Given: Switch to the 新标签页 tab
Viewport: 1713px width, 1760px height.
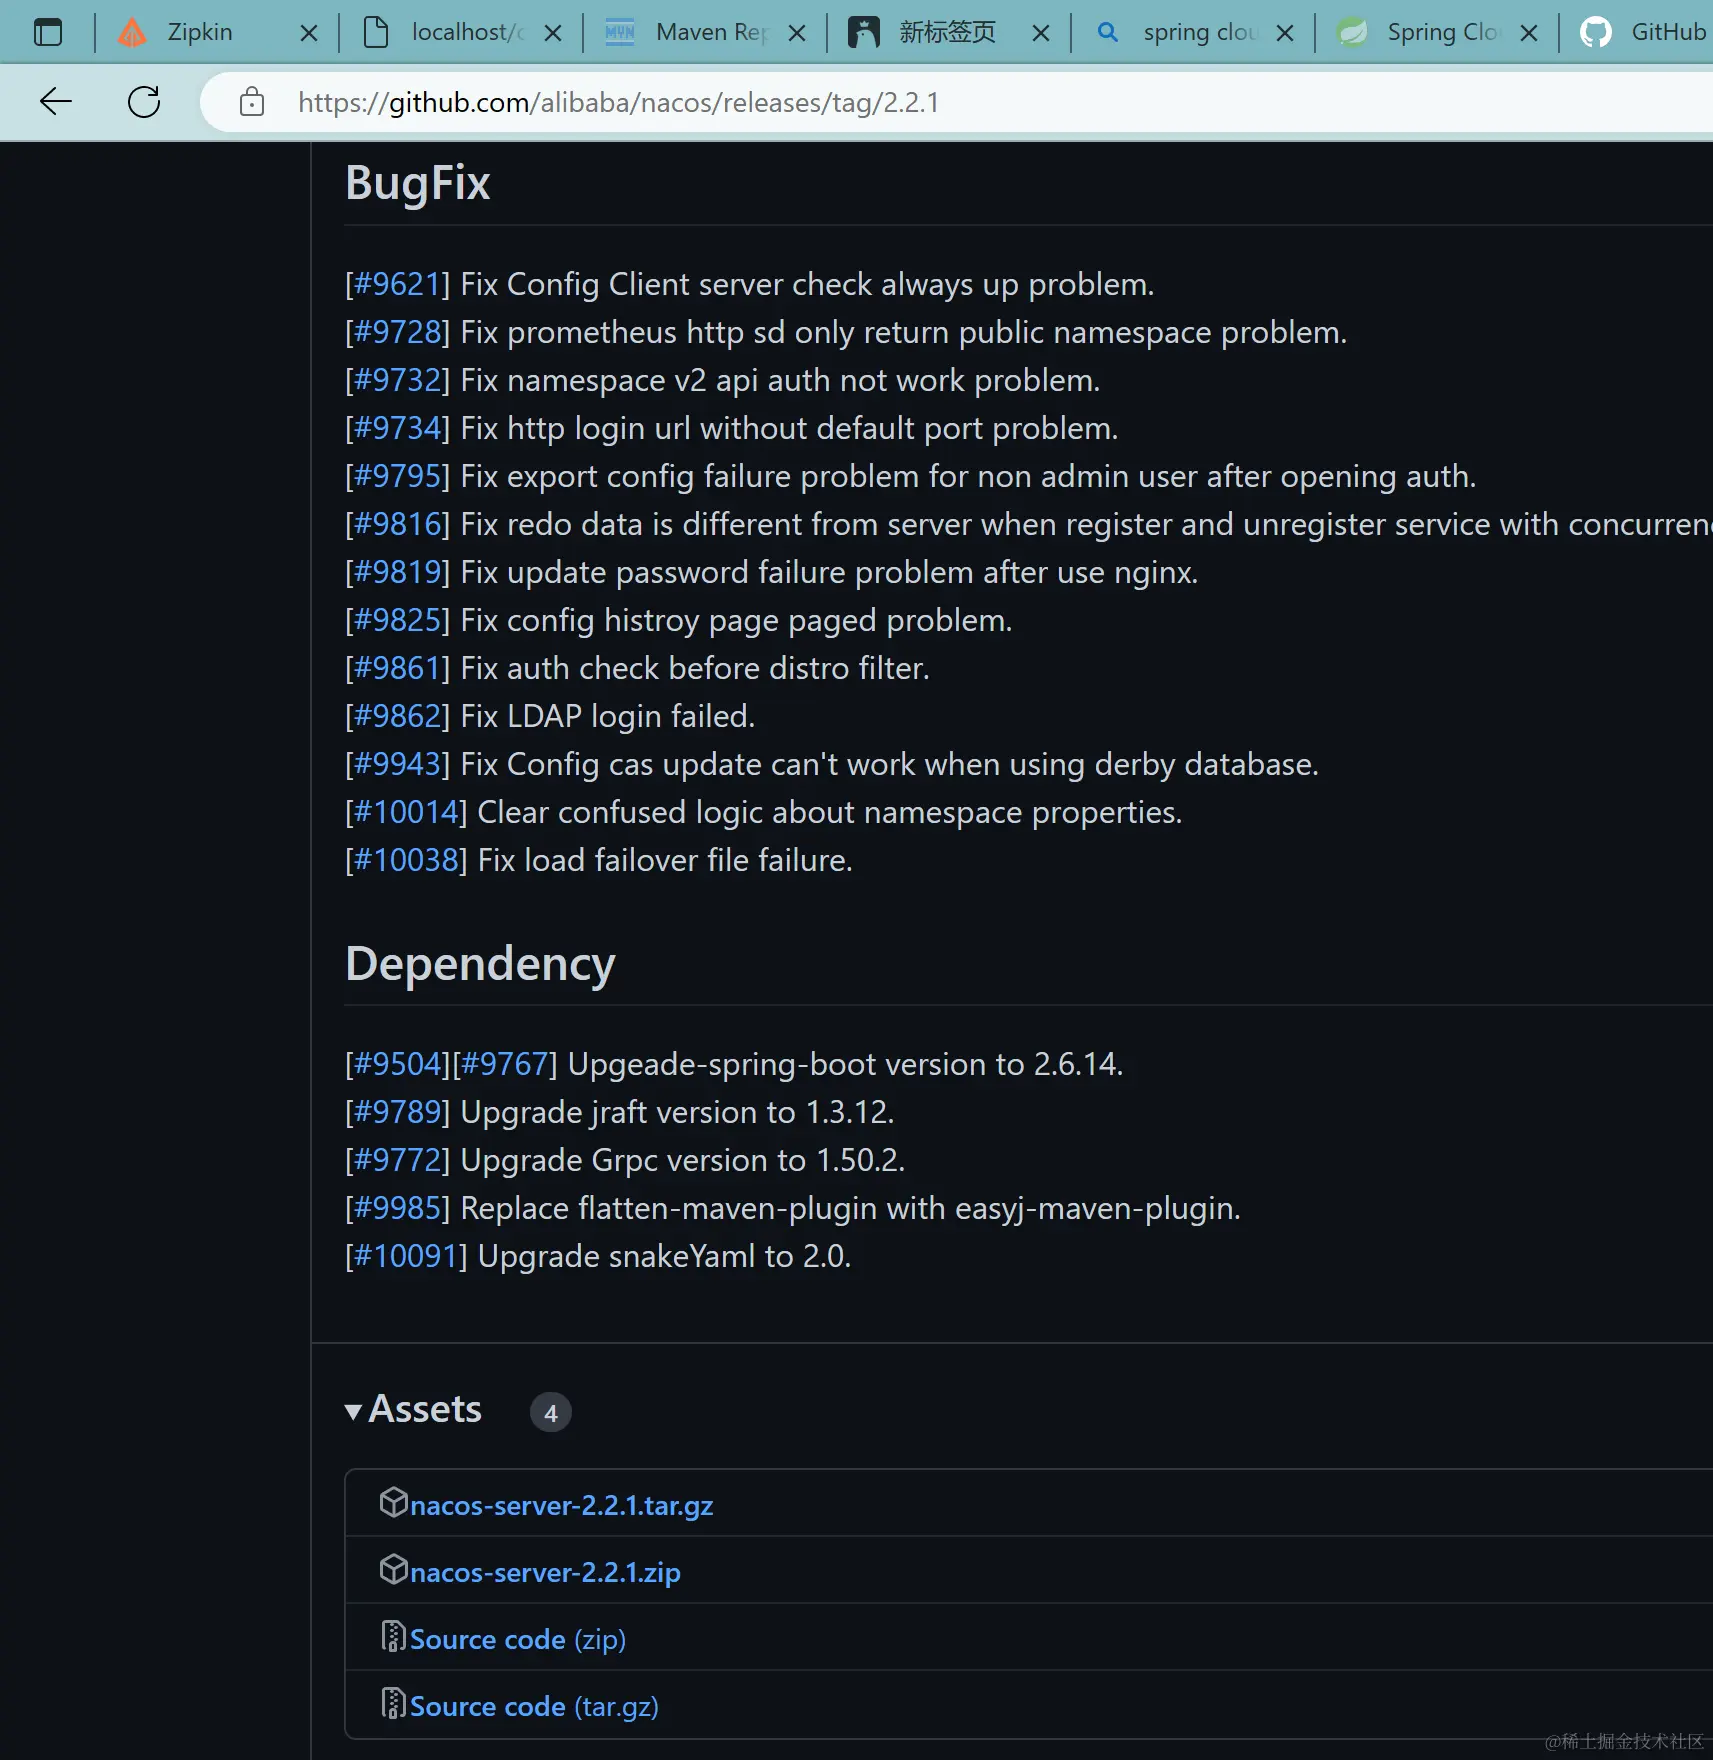Looking at the screenshot, I should (949, 33).
